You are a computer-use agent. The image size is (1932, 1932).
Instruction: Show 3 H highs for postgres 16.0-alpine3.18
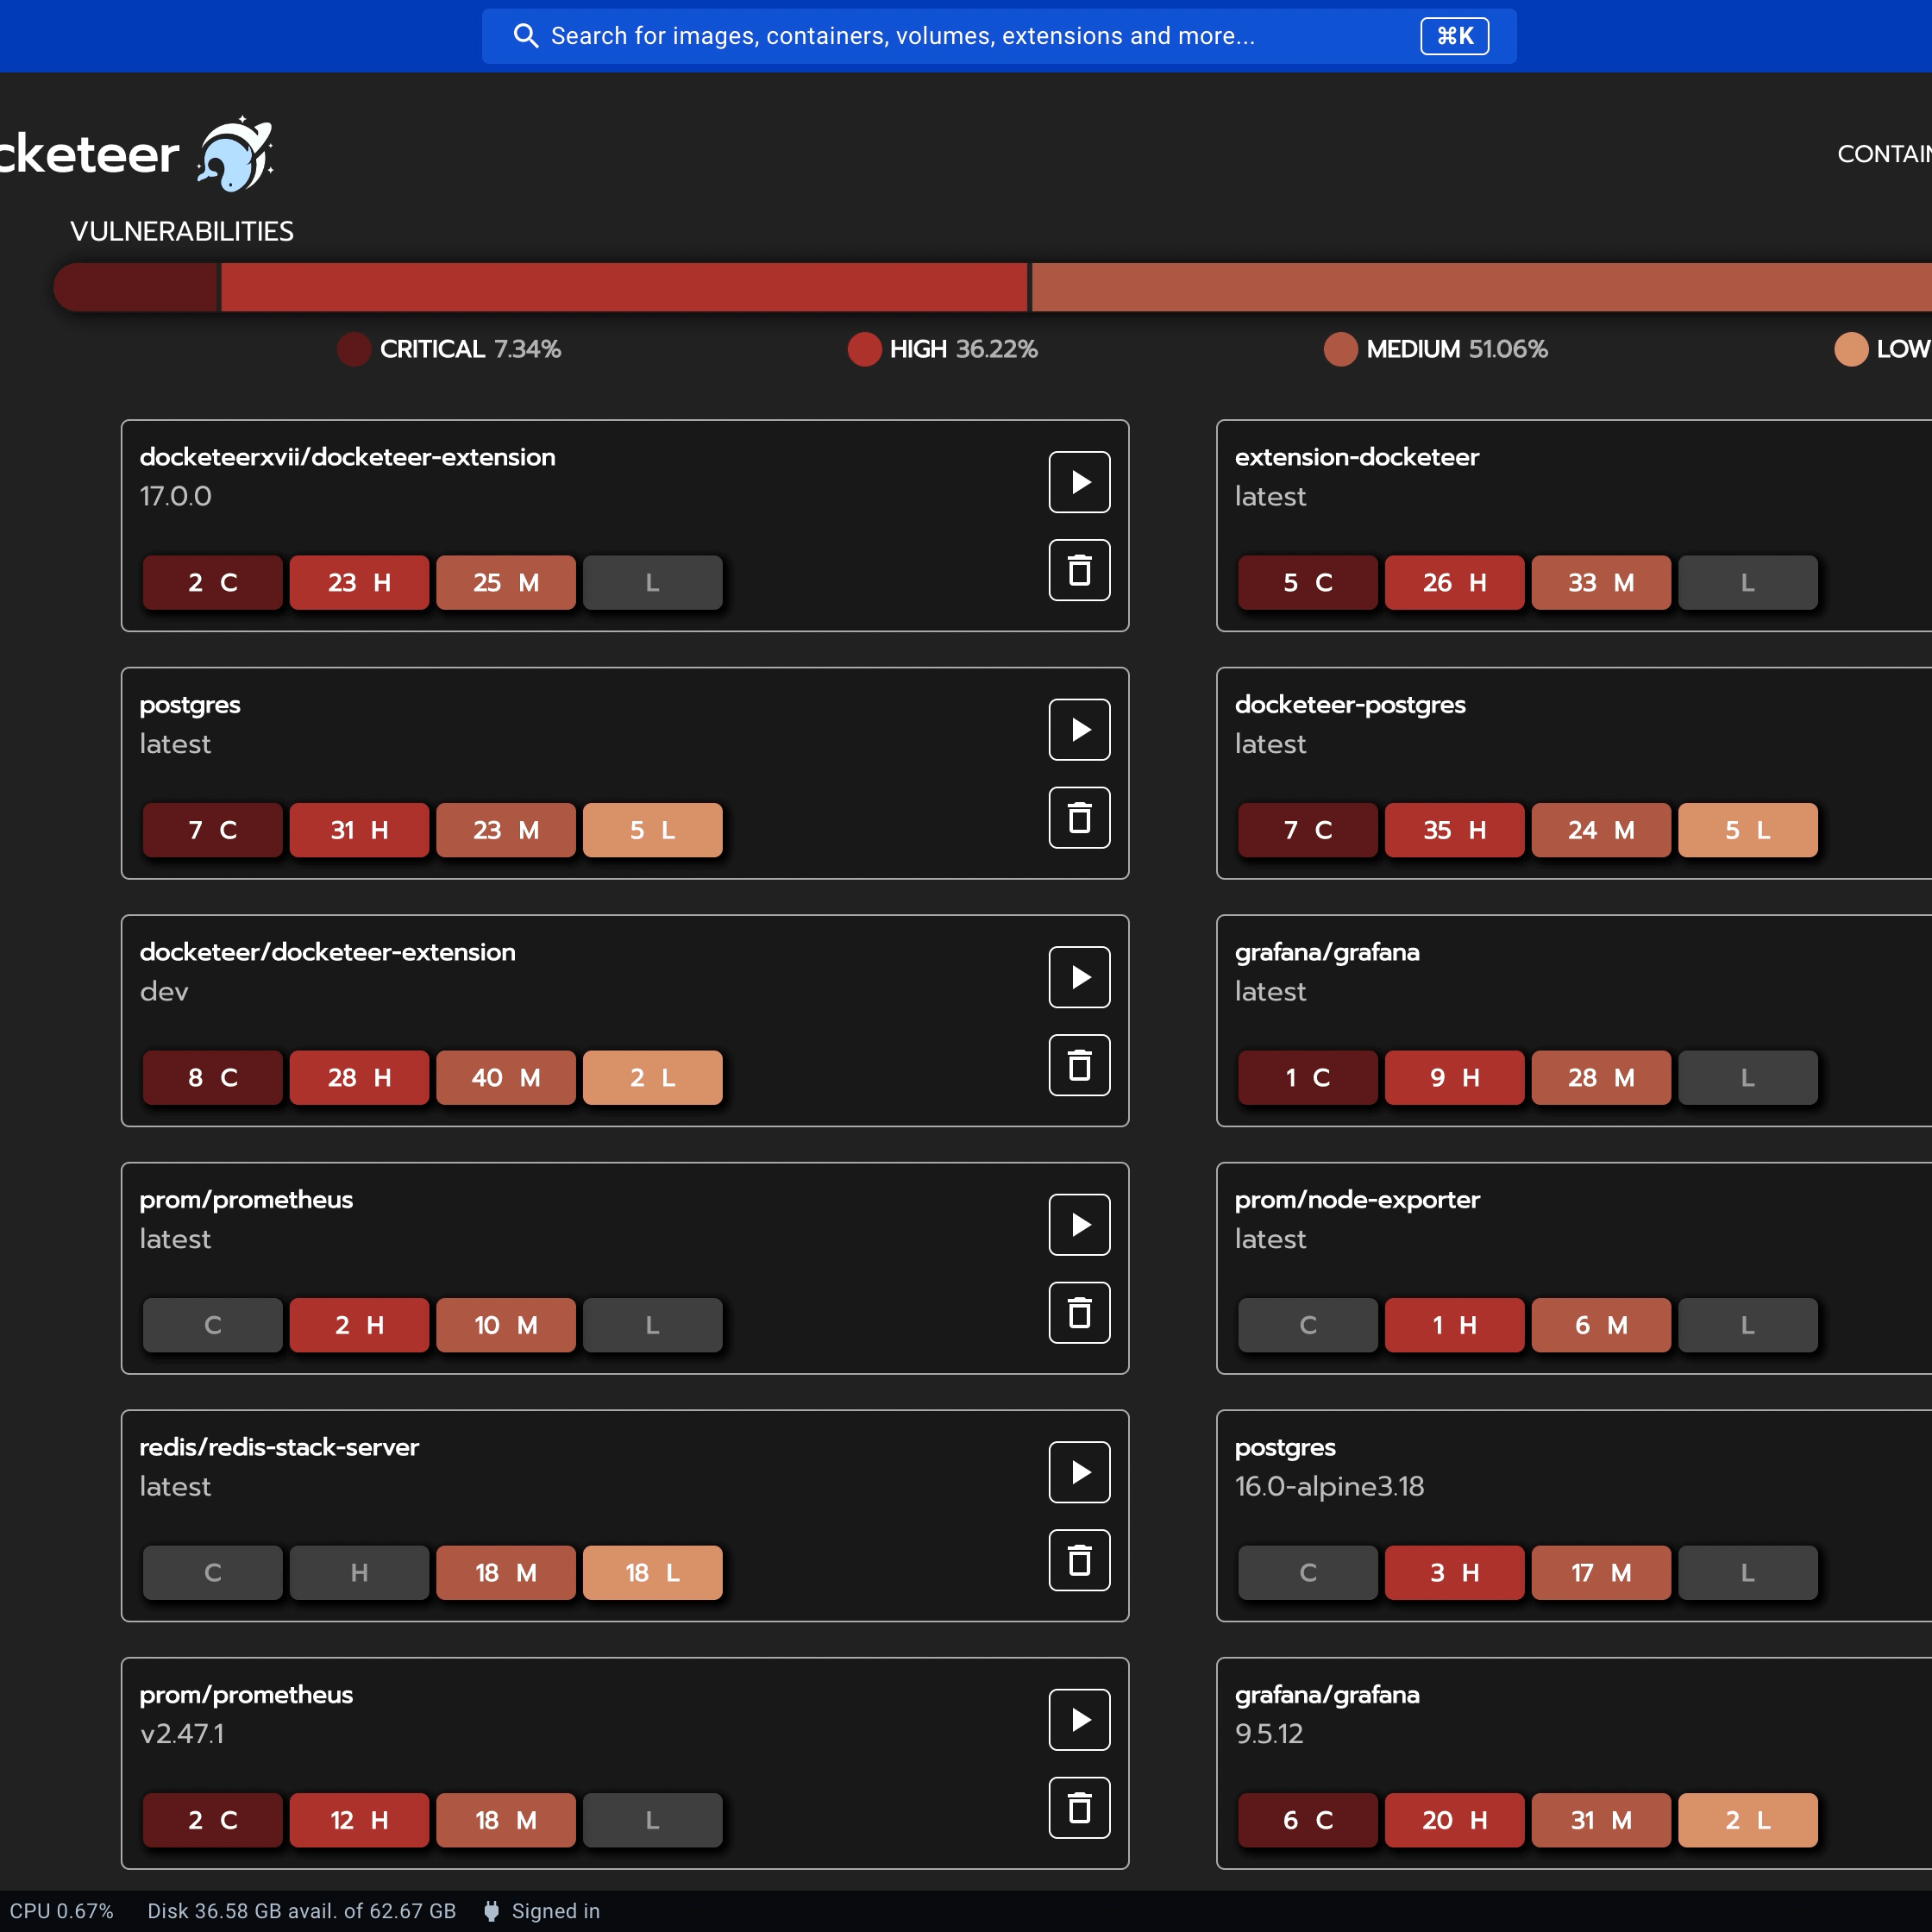pos(1454,1572)
